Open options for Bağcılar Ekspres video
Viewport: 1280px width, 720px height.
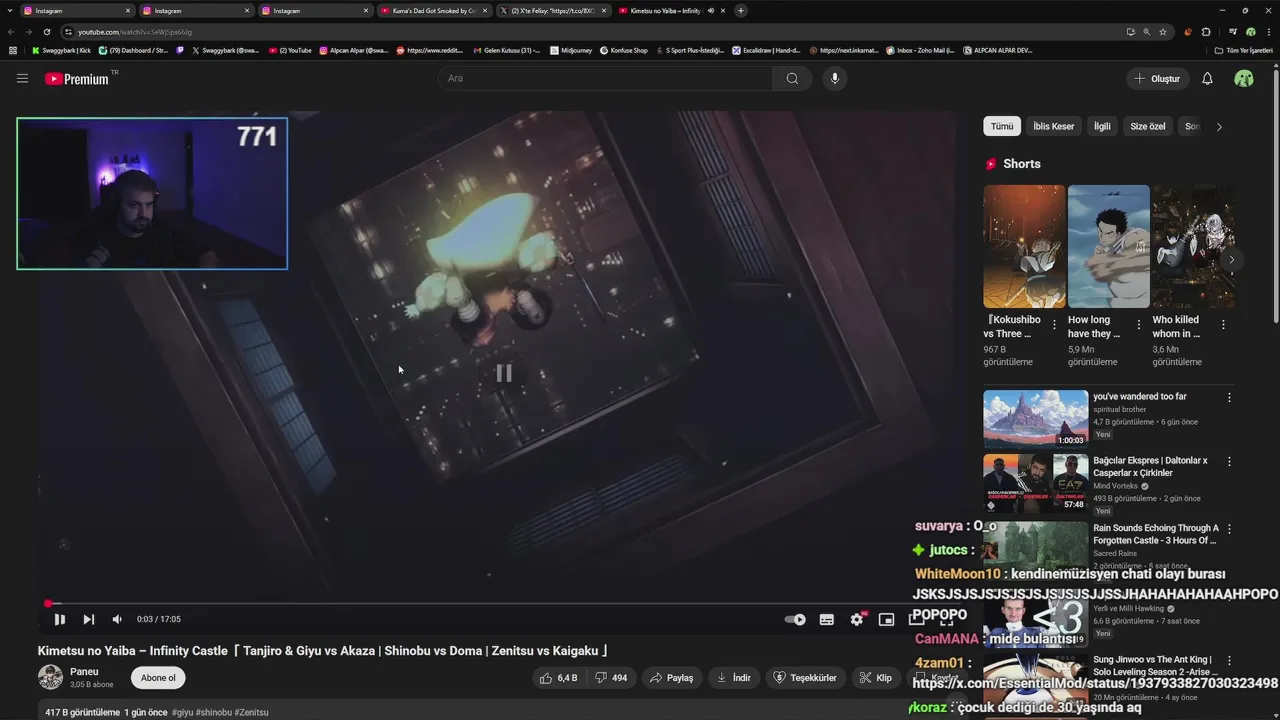(1229, 462)
